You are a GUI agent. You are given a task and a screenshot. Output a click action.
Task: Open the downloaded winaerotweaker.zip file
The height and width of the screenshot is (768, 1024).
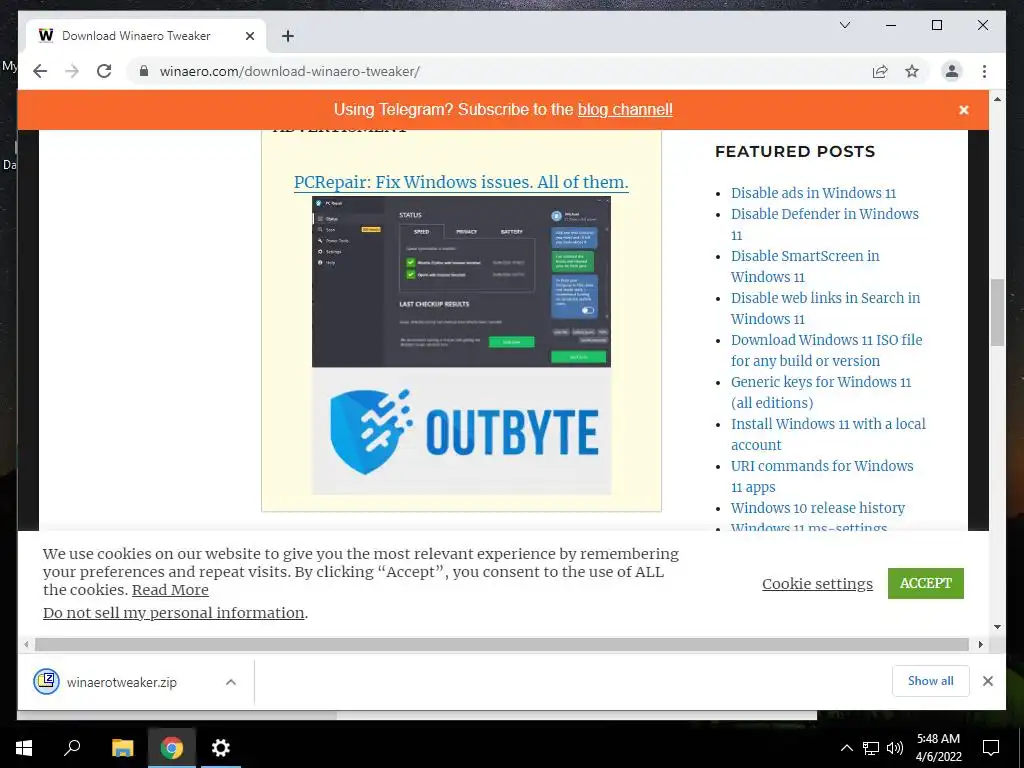click(x=121, y=682)
